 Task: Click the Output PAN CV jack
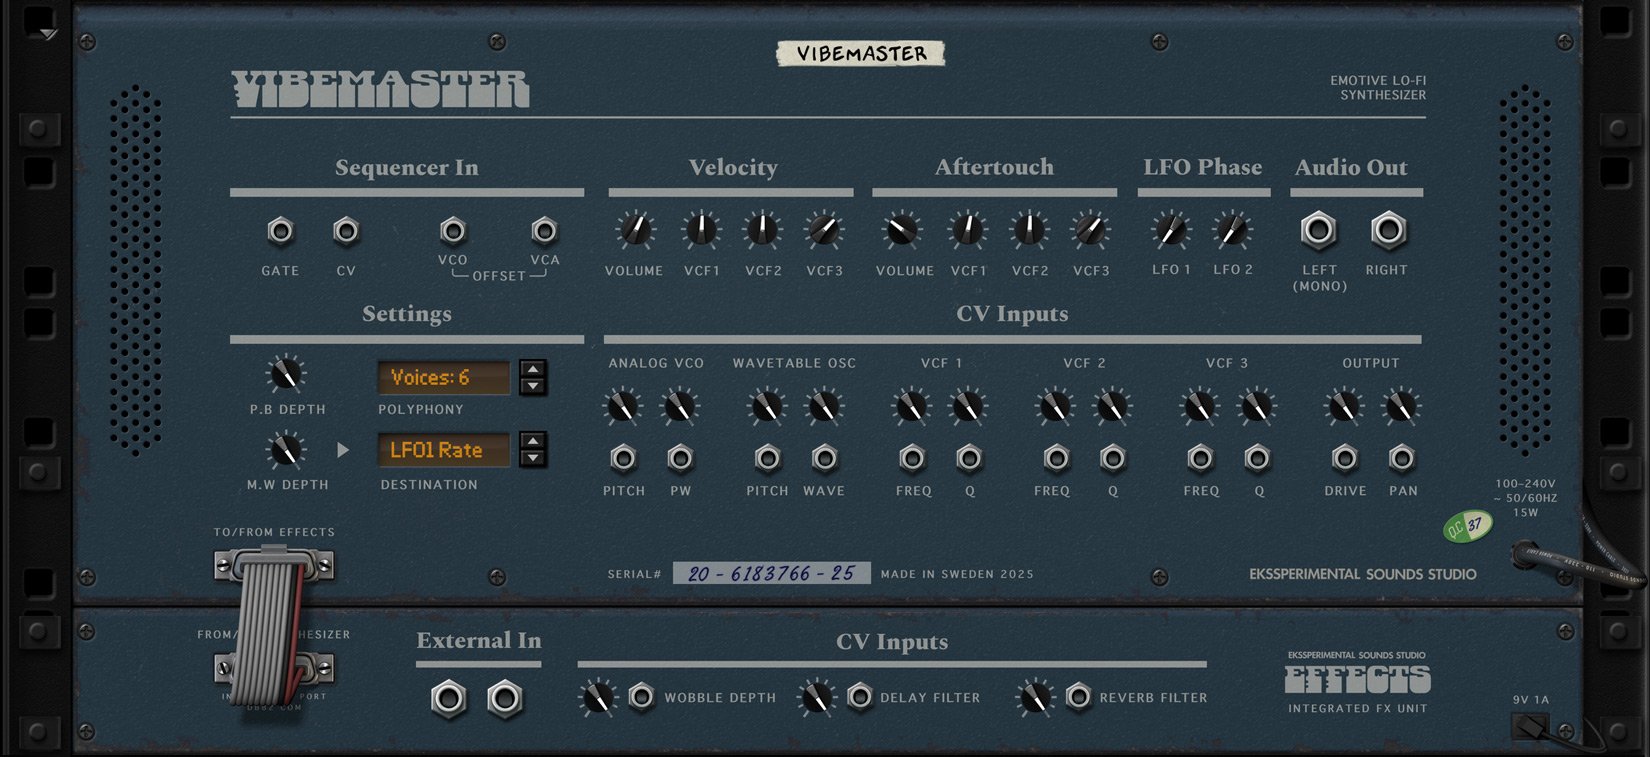click(x=1402, y=458)
